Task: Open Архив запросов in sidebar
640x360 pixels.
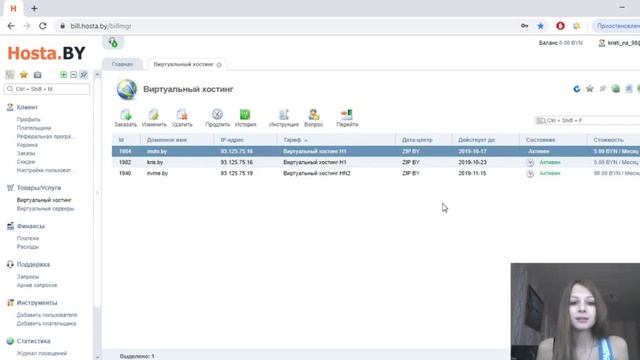Action: pos(37,285)
